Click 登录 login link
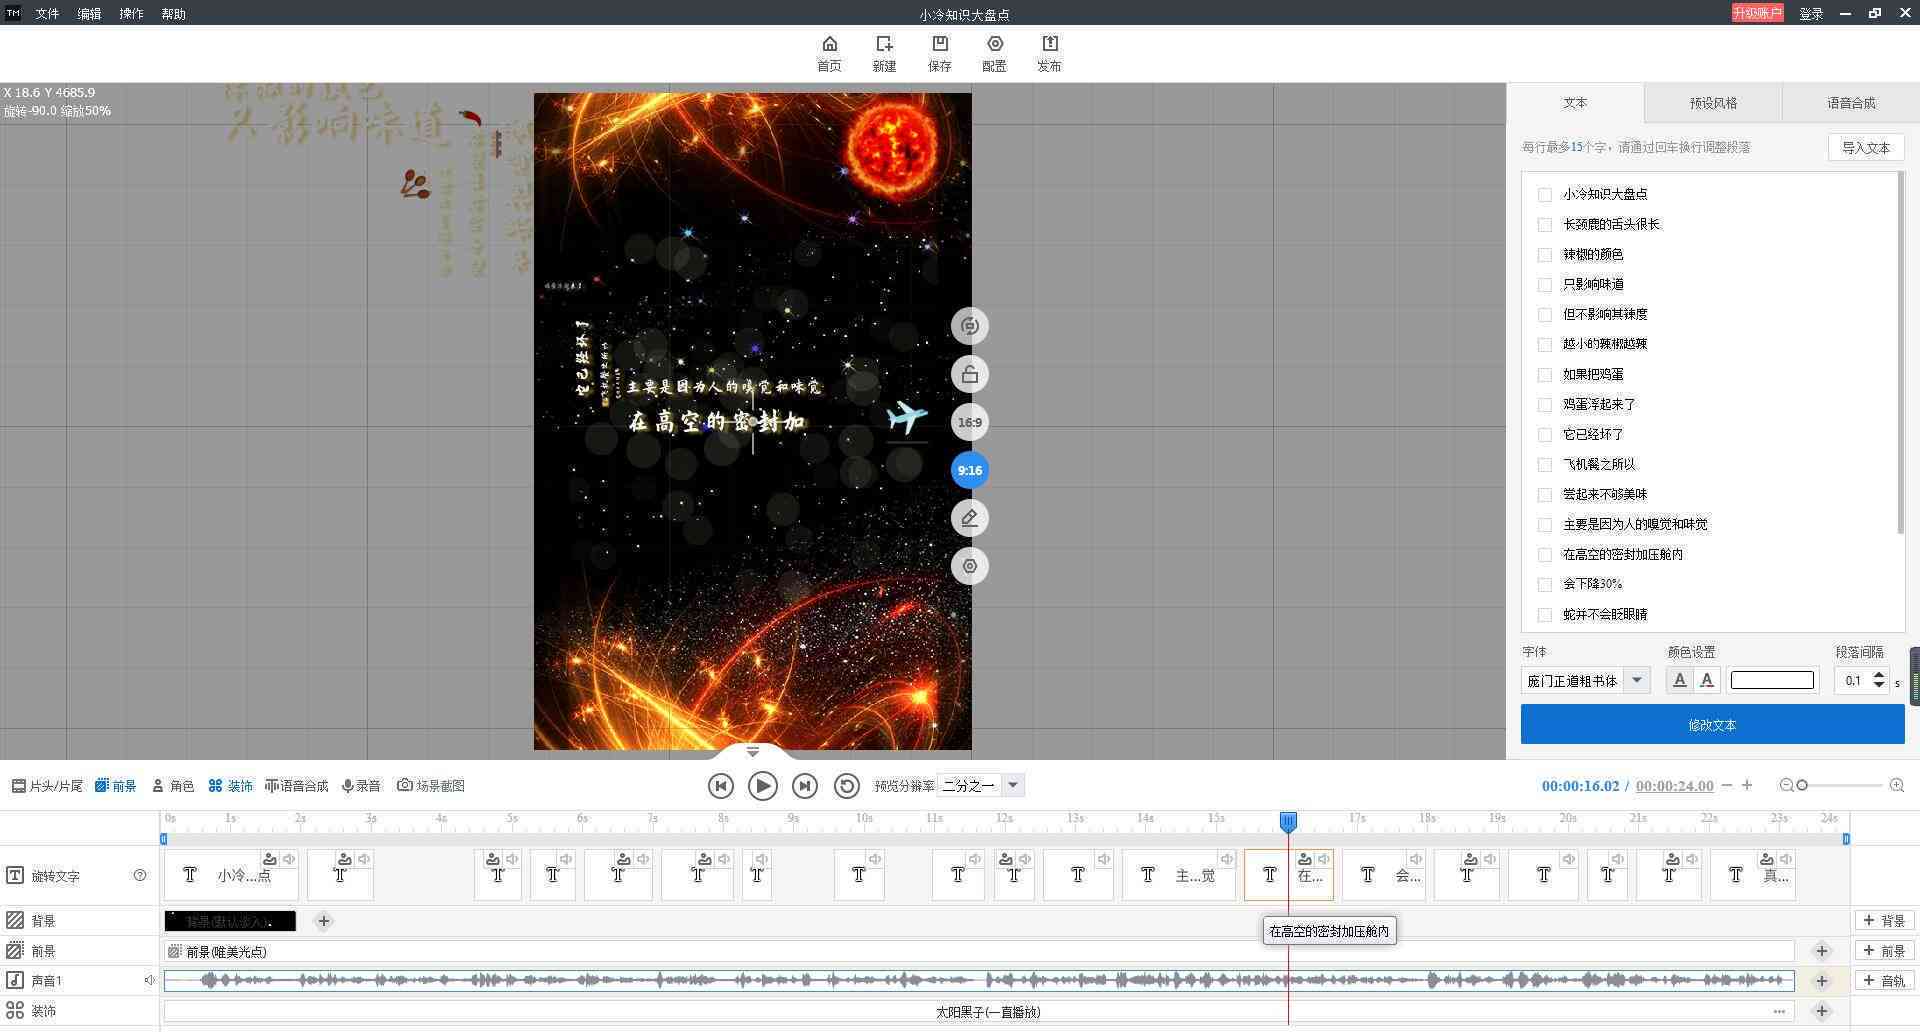This screenshot has height=1032, width=1920. click(x=1811, y=14)
